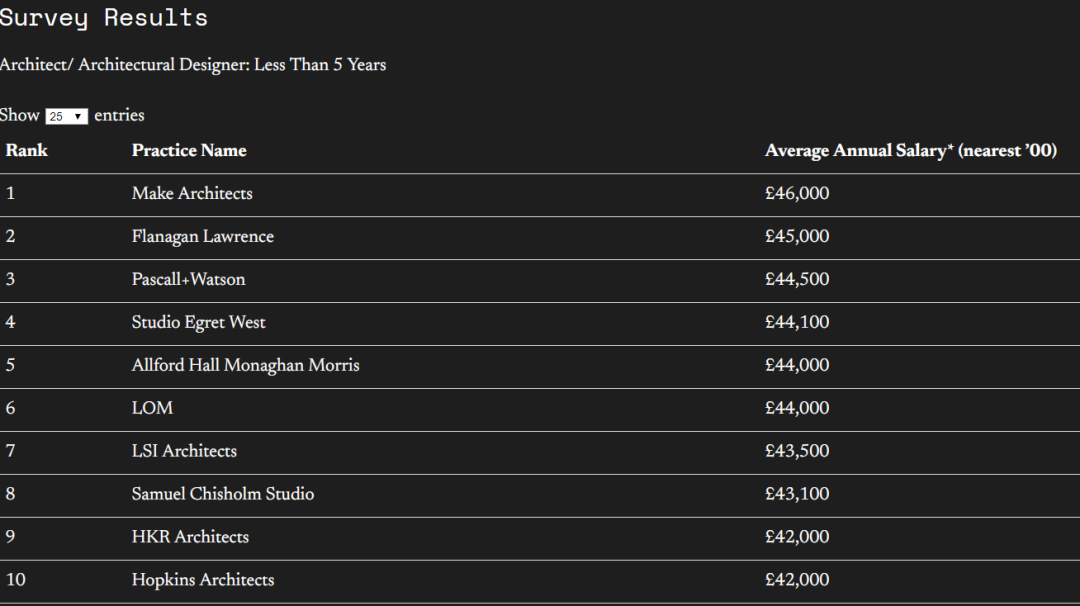Click the £44,500 salary cell
The height and width of the screenshot is (606, 1080).
797,280
